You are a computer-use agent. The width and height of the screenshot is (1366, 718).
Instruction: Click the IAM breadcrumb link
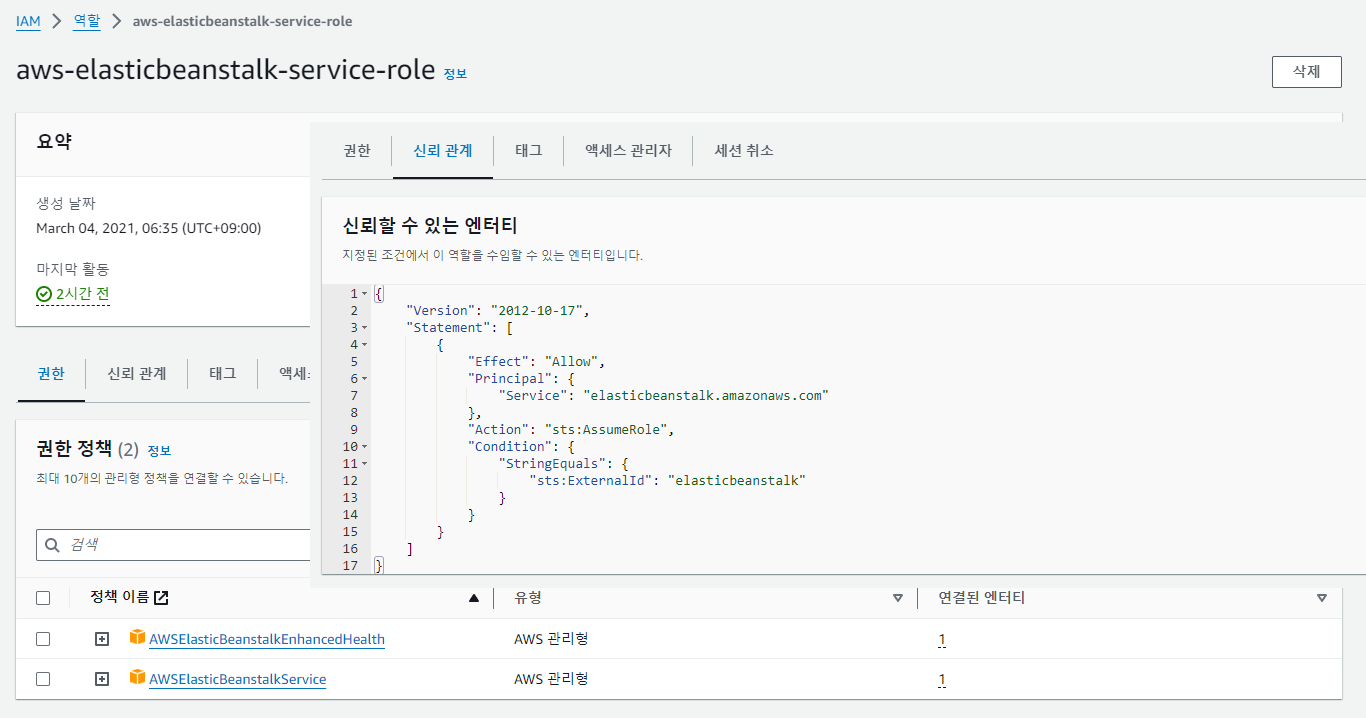click(28, 21)
